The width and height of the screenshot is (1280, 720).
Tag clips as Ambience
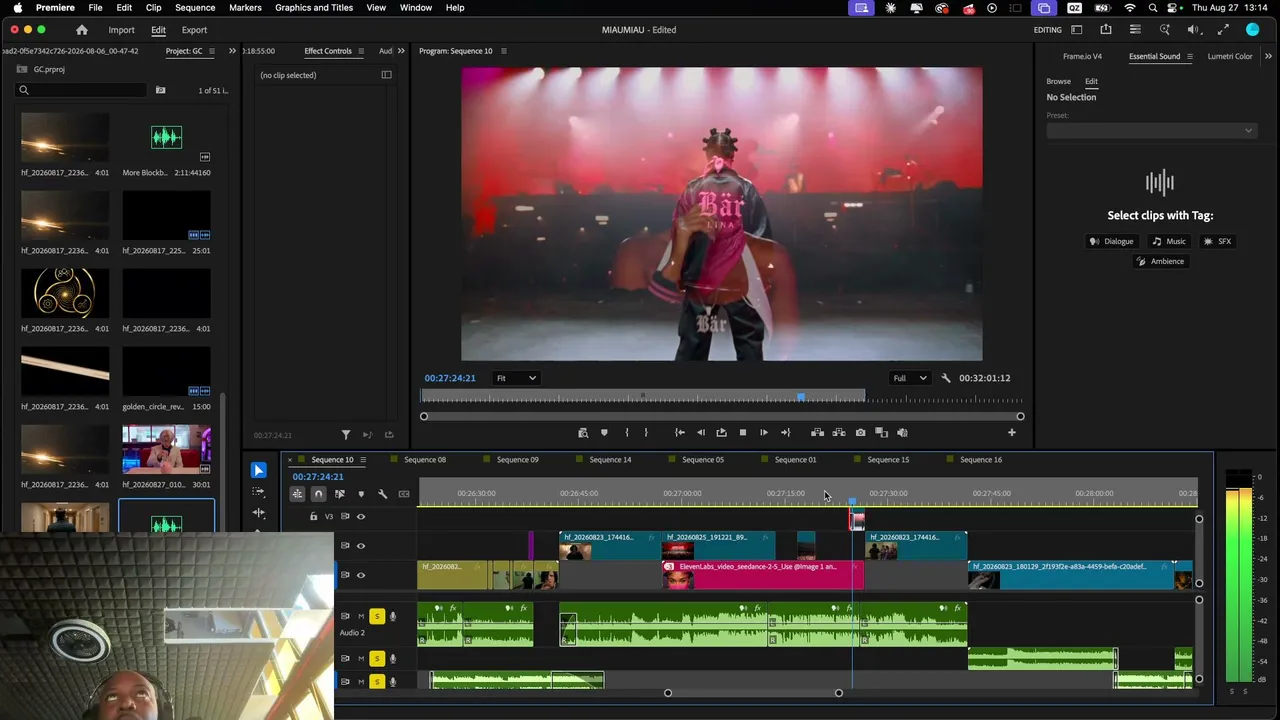1160,261
